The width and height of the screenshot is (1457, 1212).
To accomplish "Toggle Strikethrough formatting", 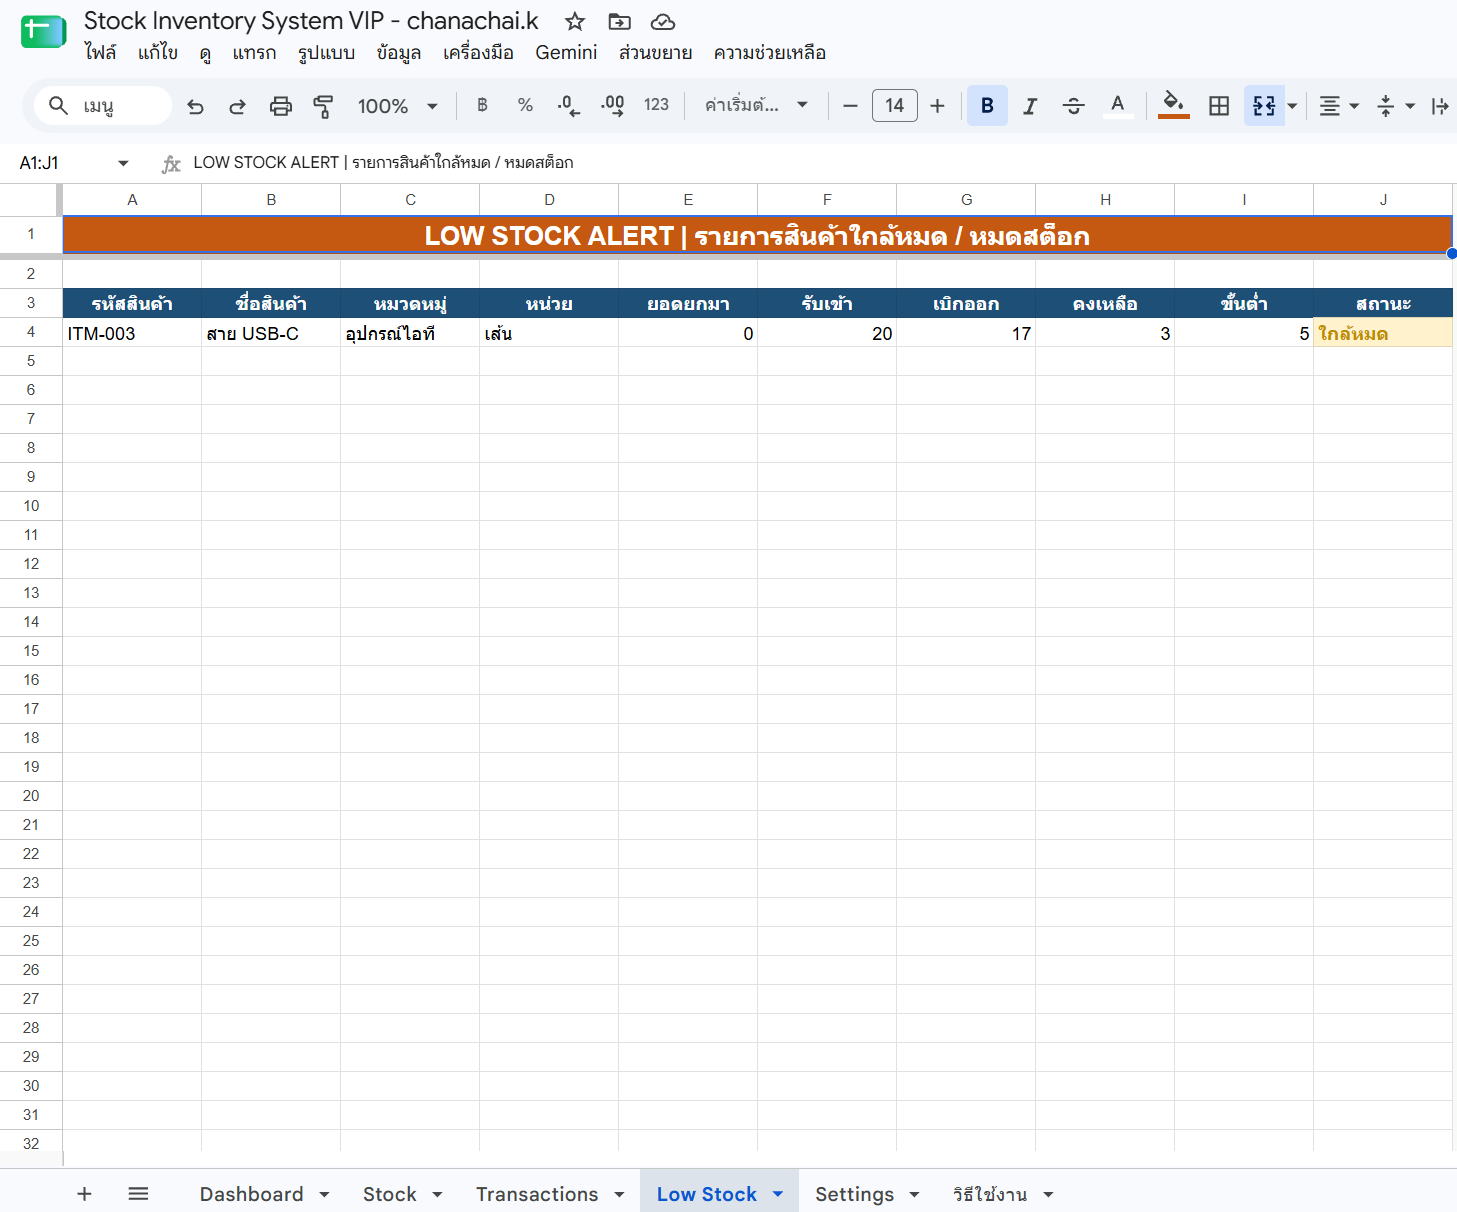I will [x=1074, y=105].
